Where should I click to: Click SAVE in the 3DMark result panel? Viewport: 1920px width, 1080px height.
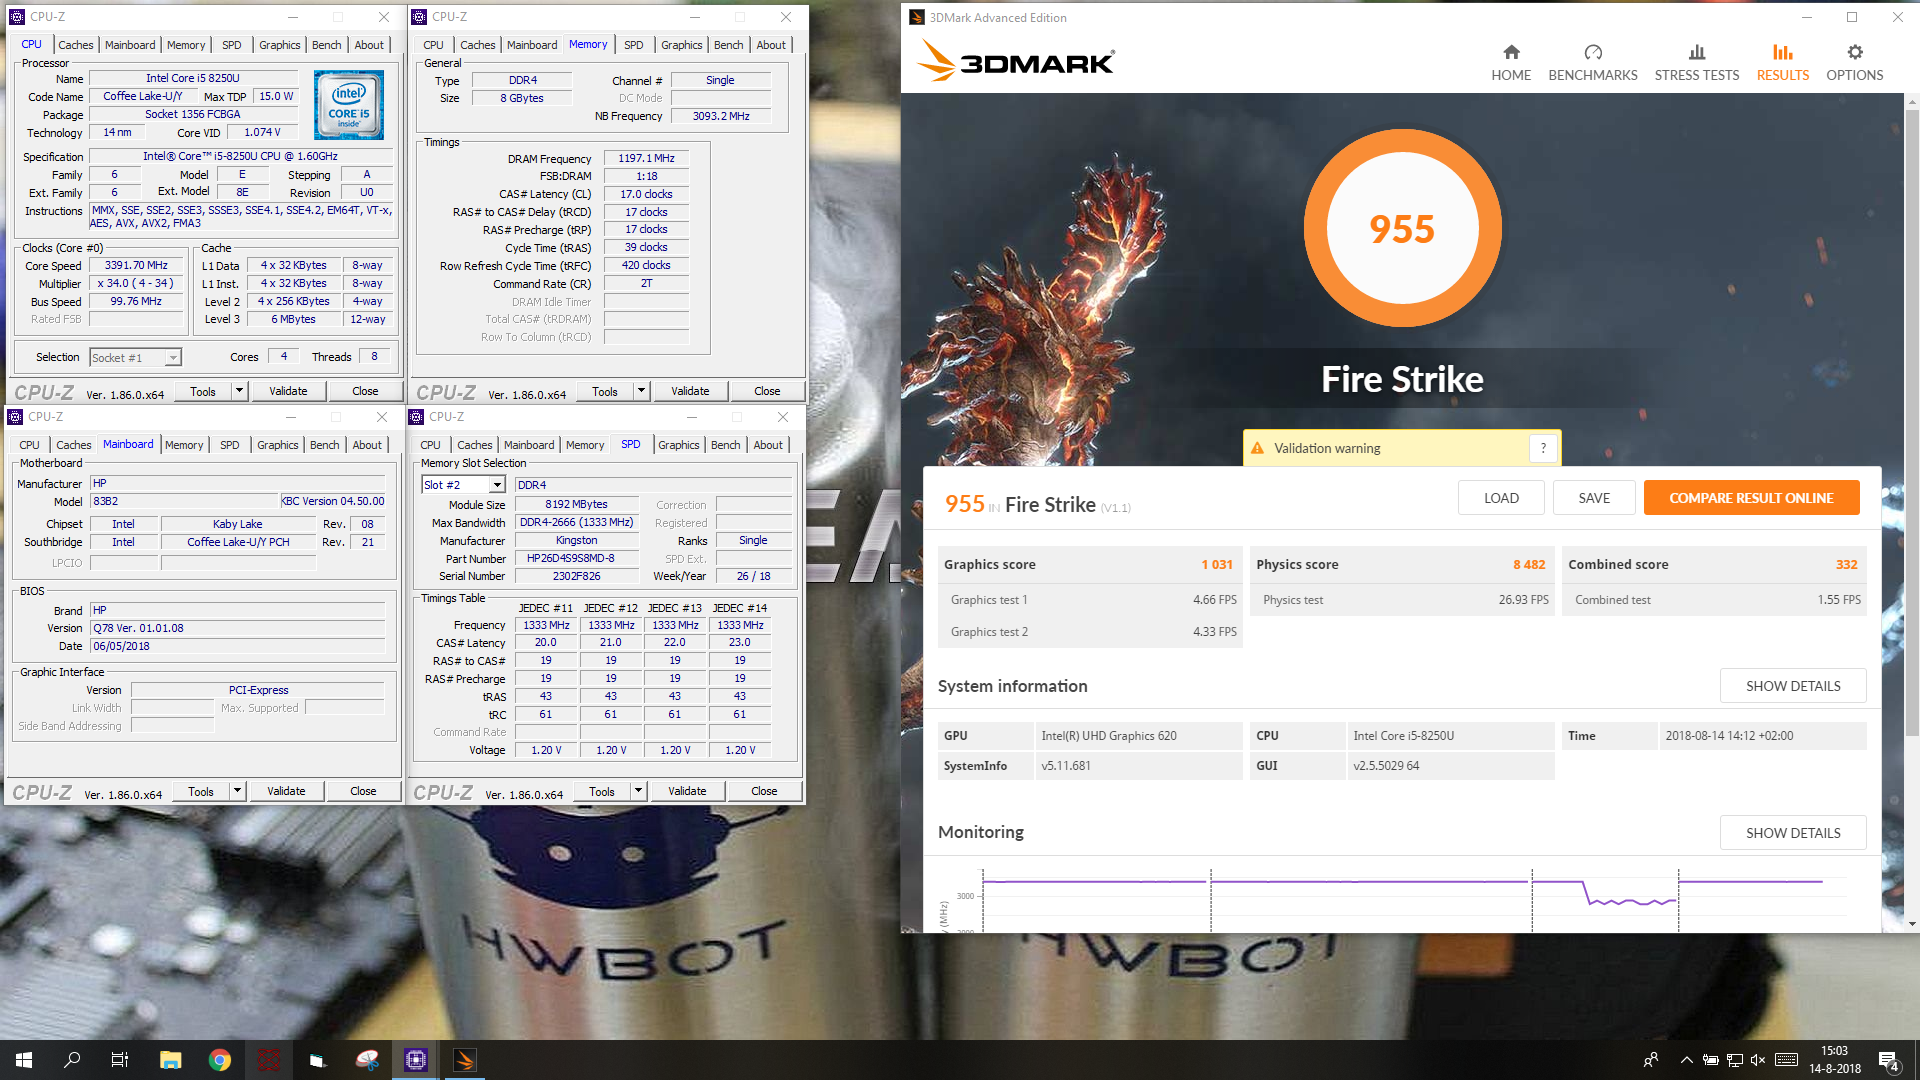coord(1594,498)
